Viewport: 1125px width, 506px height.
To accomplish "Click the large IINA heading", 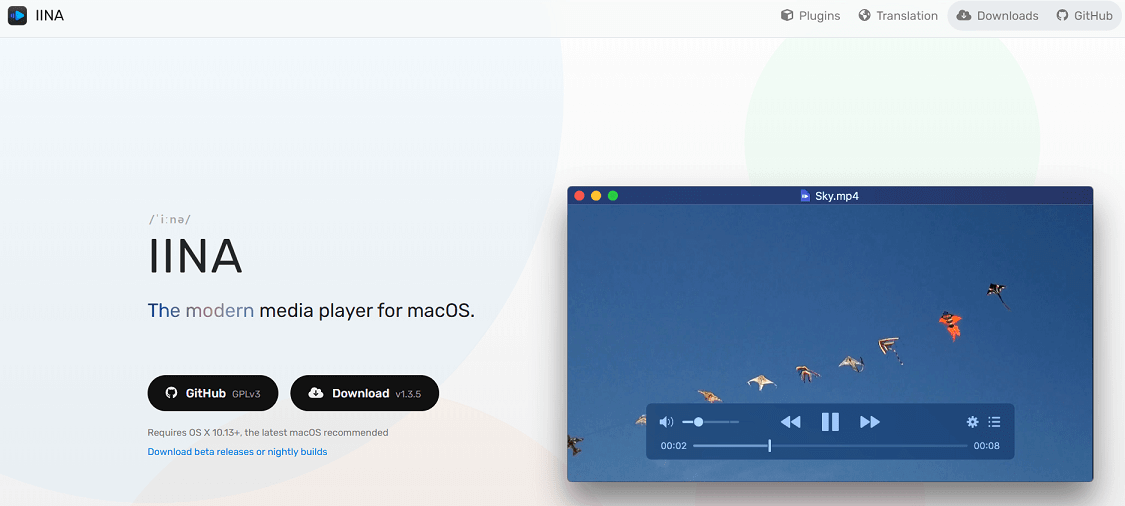I will pyautogui.click(x=195, y=256).
